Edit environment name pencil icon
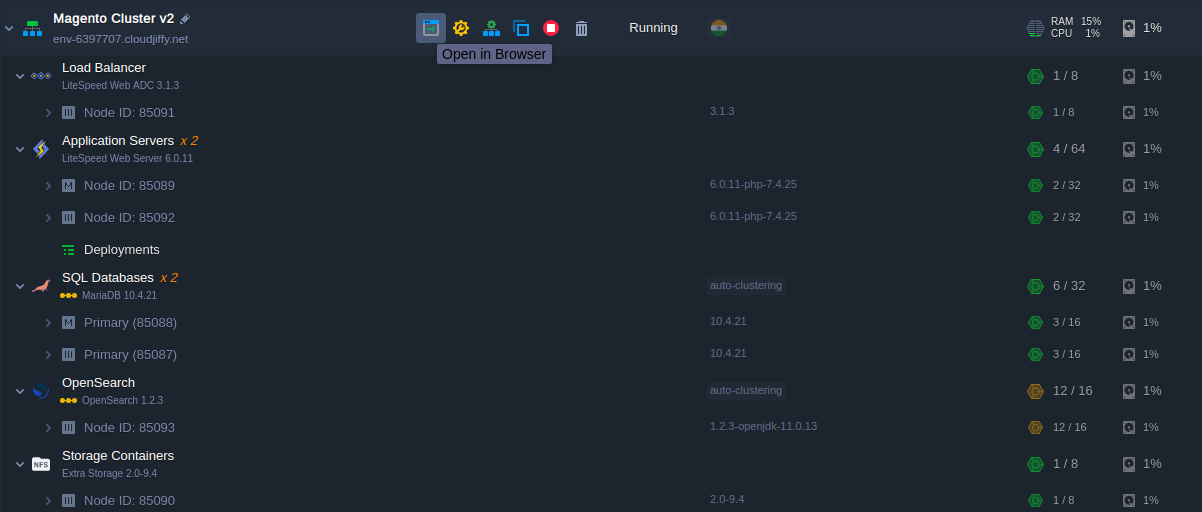The image size is (1202, 512). (x=185, y=19)
